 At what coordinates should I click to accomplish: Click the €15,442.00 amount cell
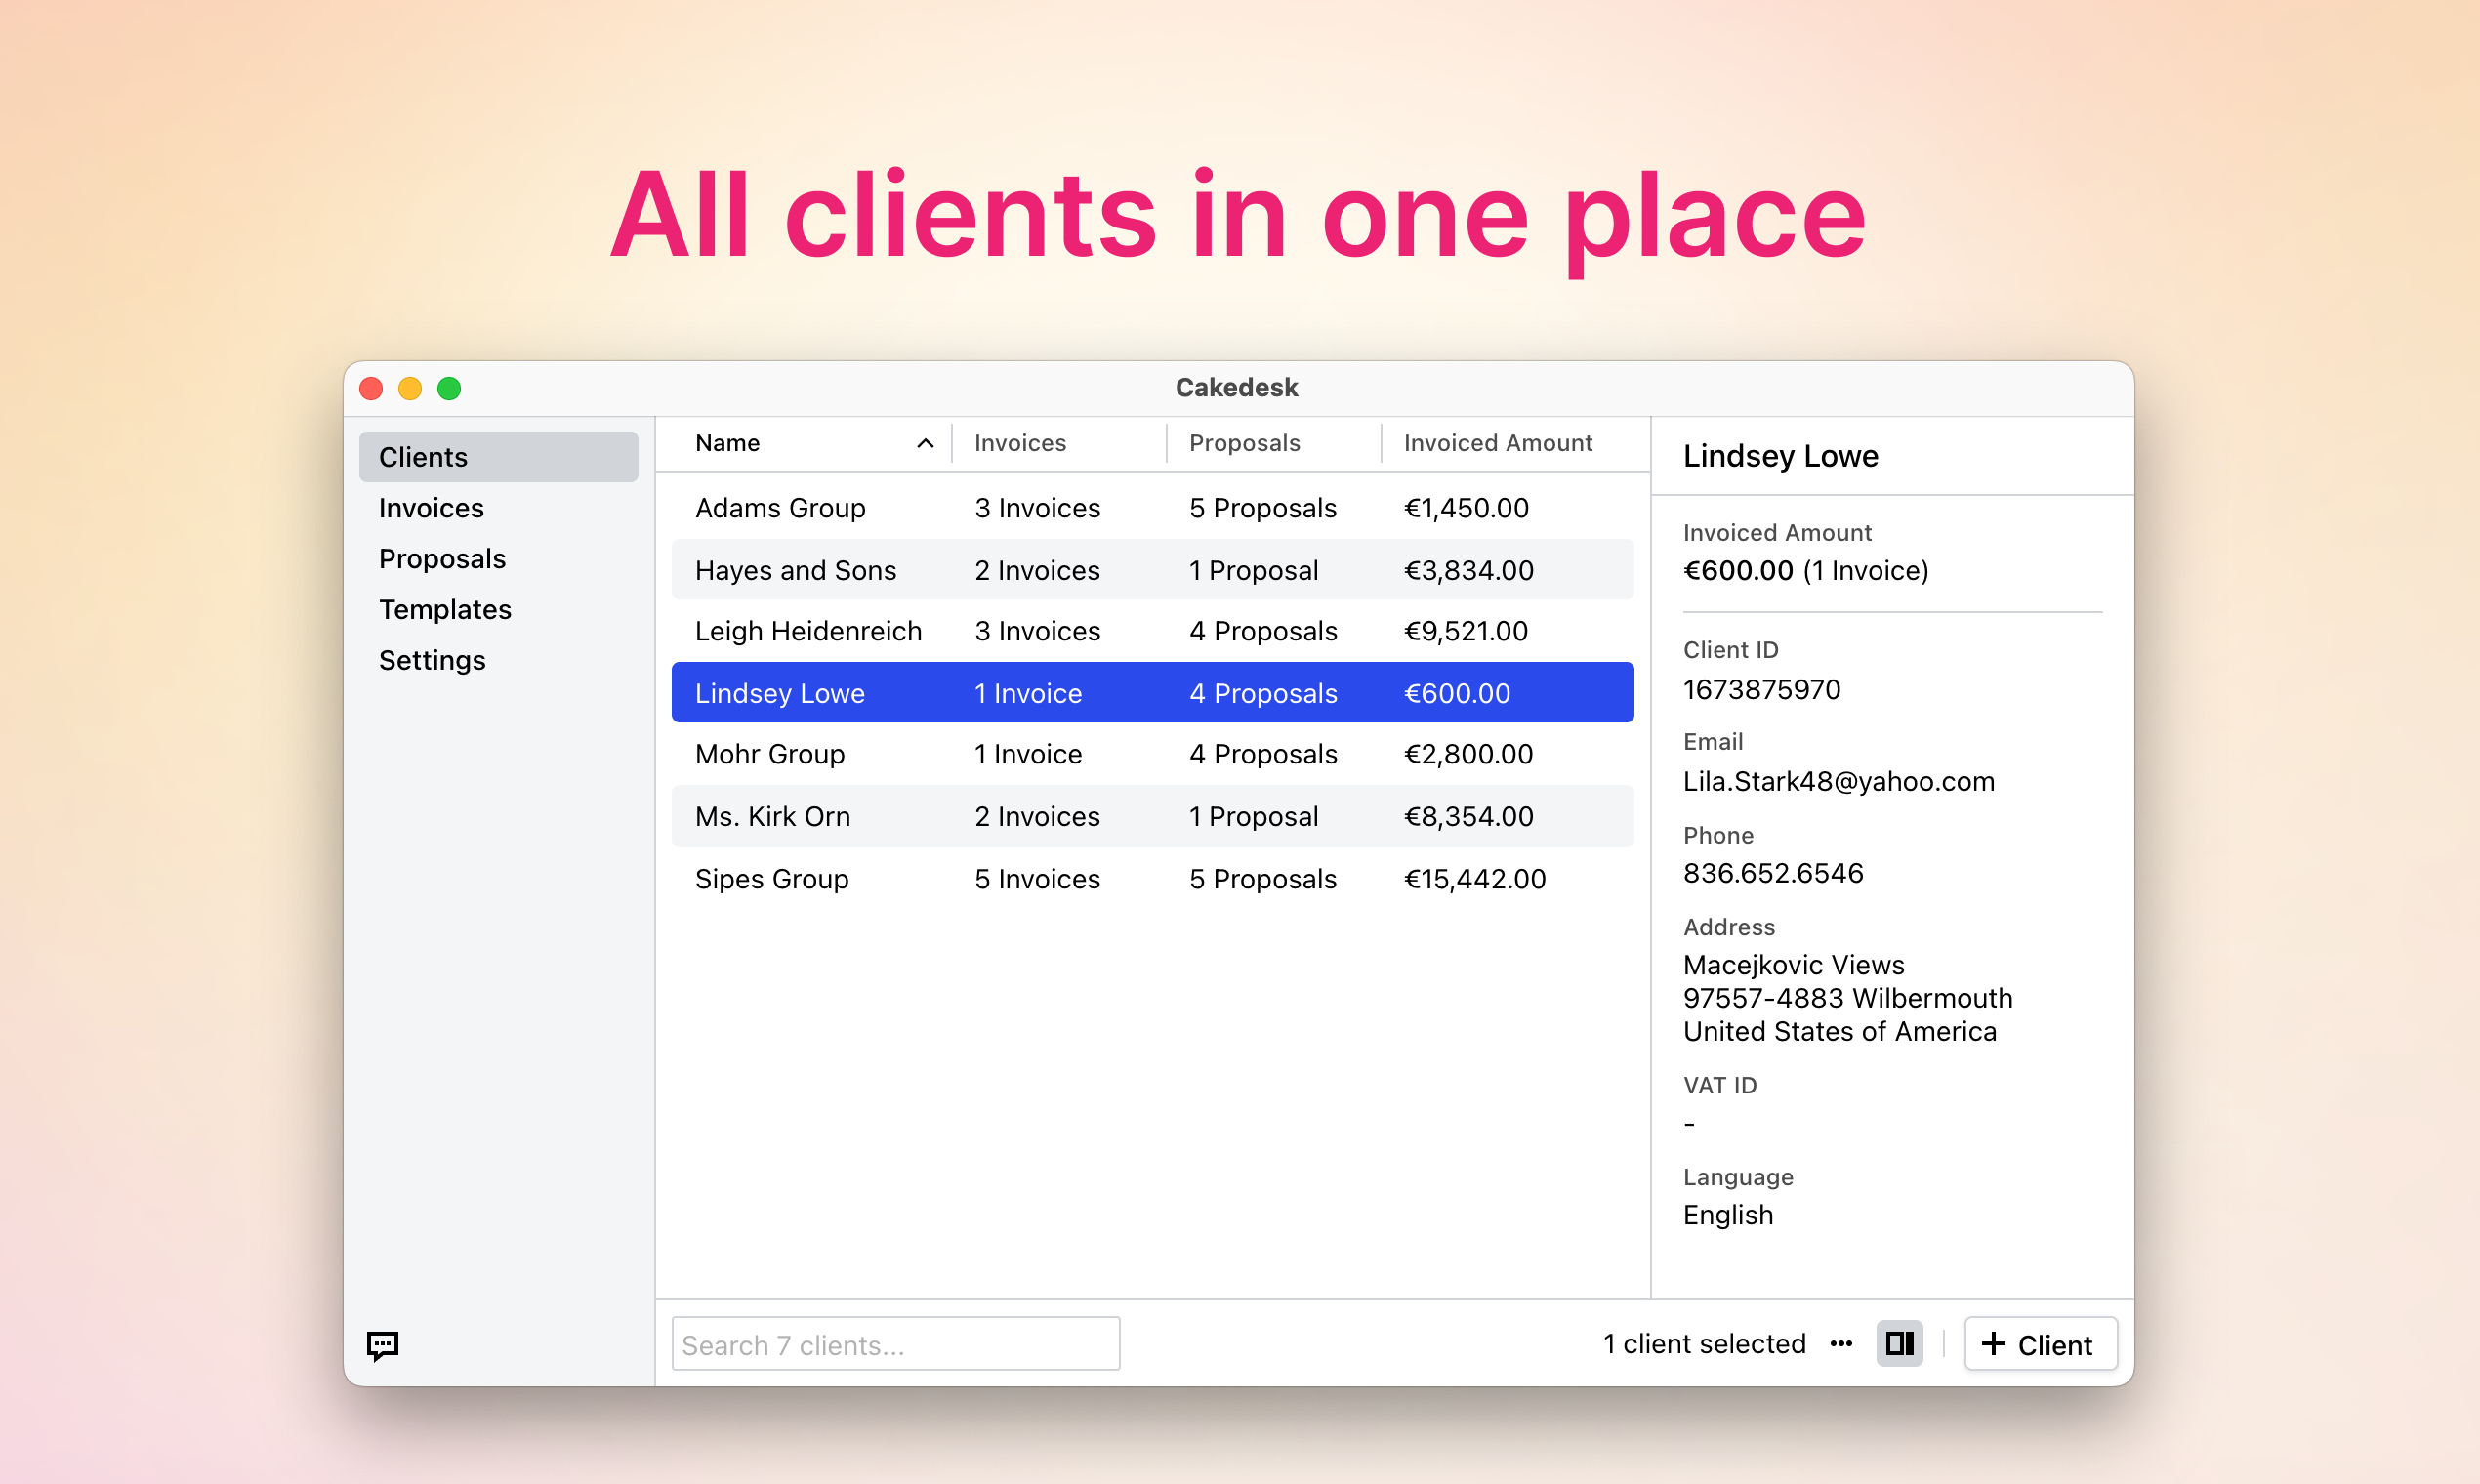pyautogui.click(x=1475, y=879)
